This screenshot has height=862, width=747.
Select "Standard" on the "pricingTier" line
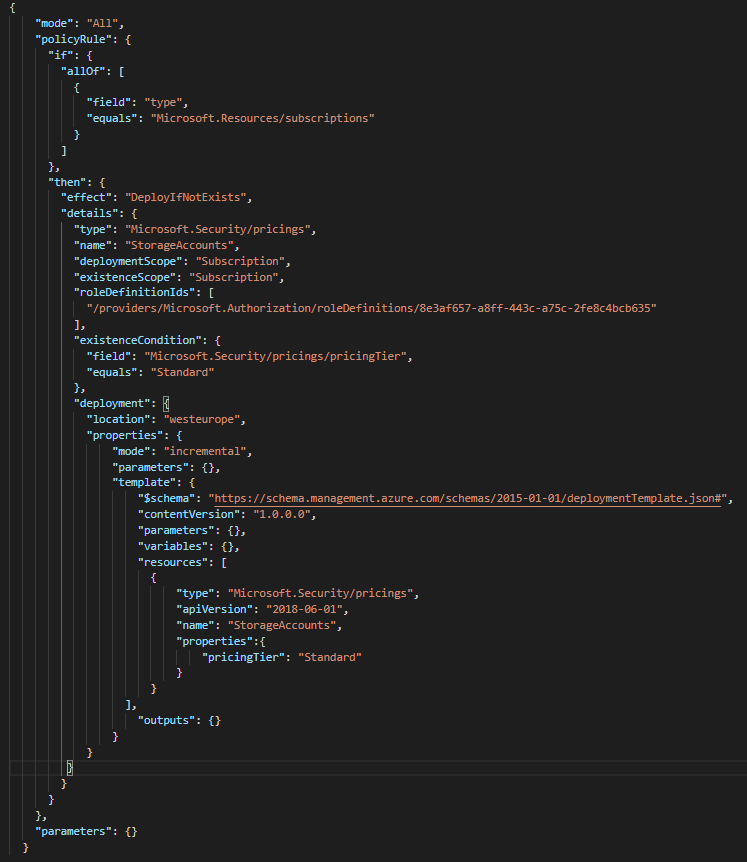pos(330,657)
